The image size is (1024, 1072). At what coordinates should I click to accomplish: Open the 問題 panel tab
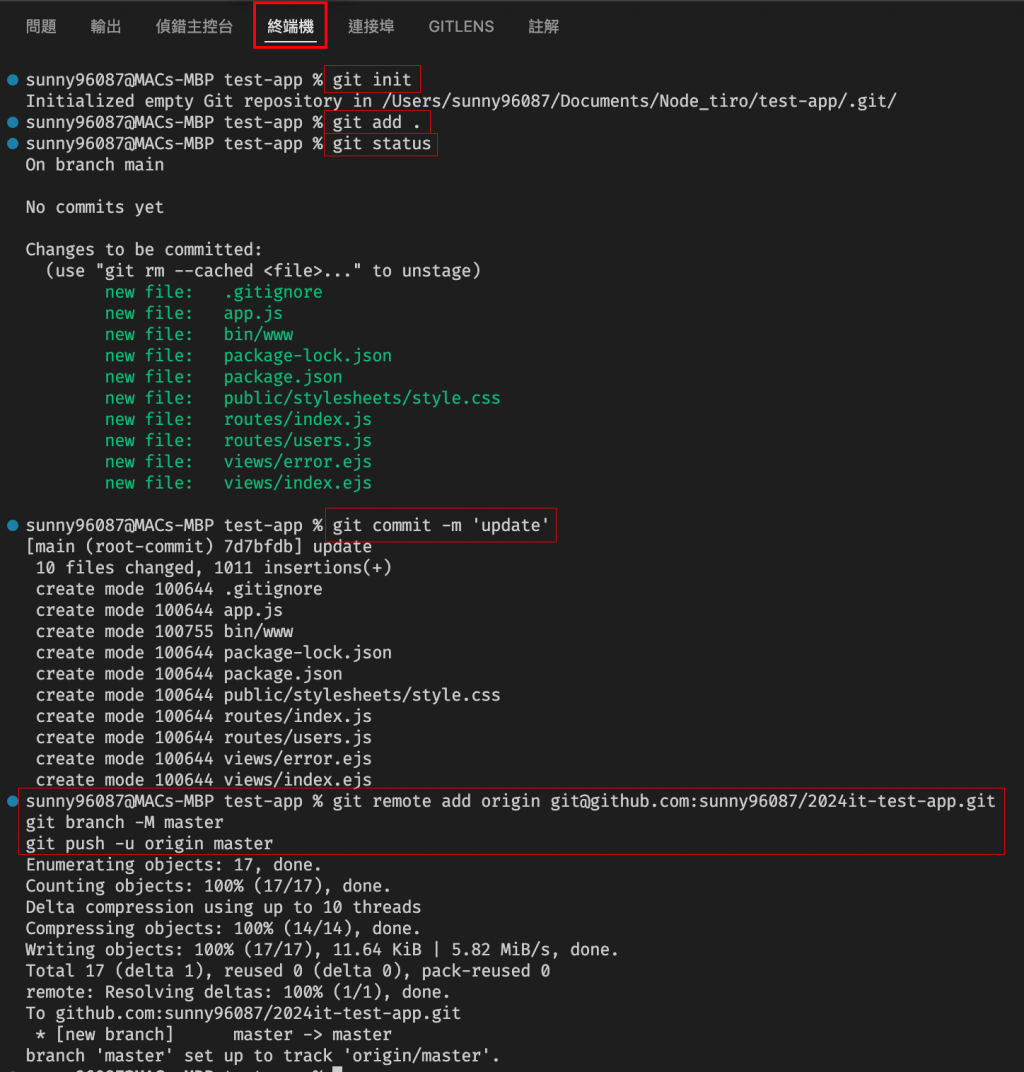[x=41, y=27]
